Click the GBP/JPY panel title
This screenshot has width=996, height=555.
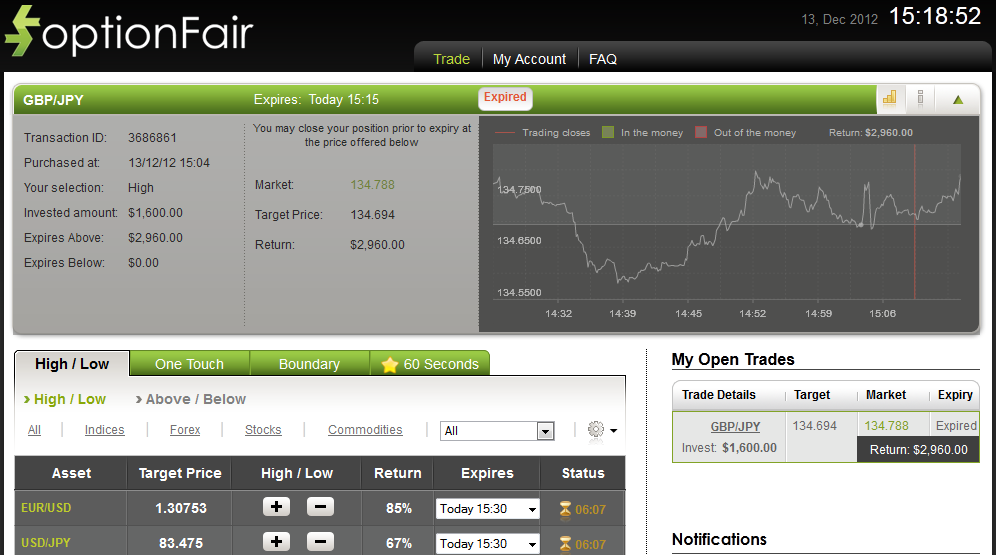point(53,100)
